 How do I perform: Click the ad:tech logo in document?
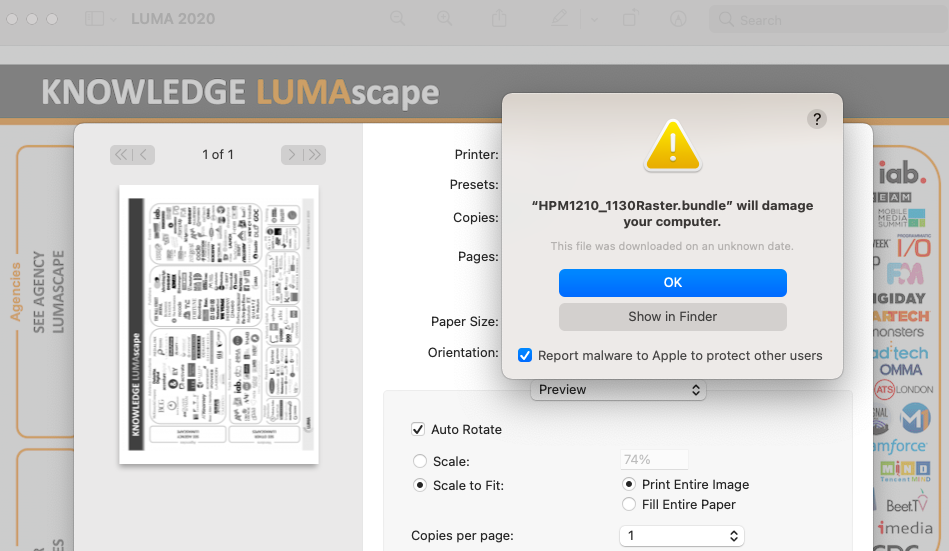(901, 353)
